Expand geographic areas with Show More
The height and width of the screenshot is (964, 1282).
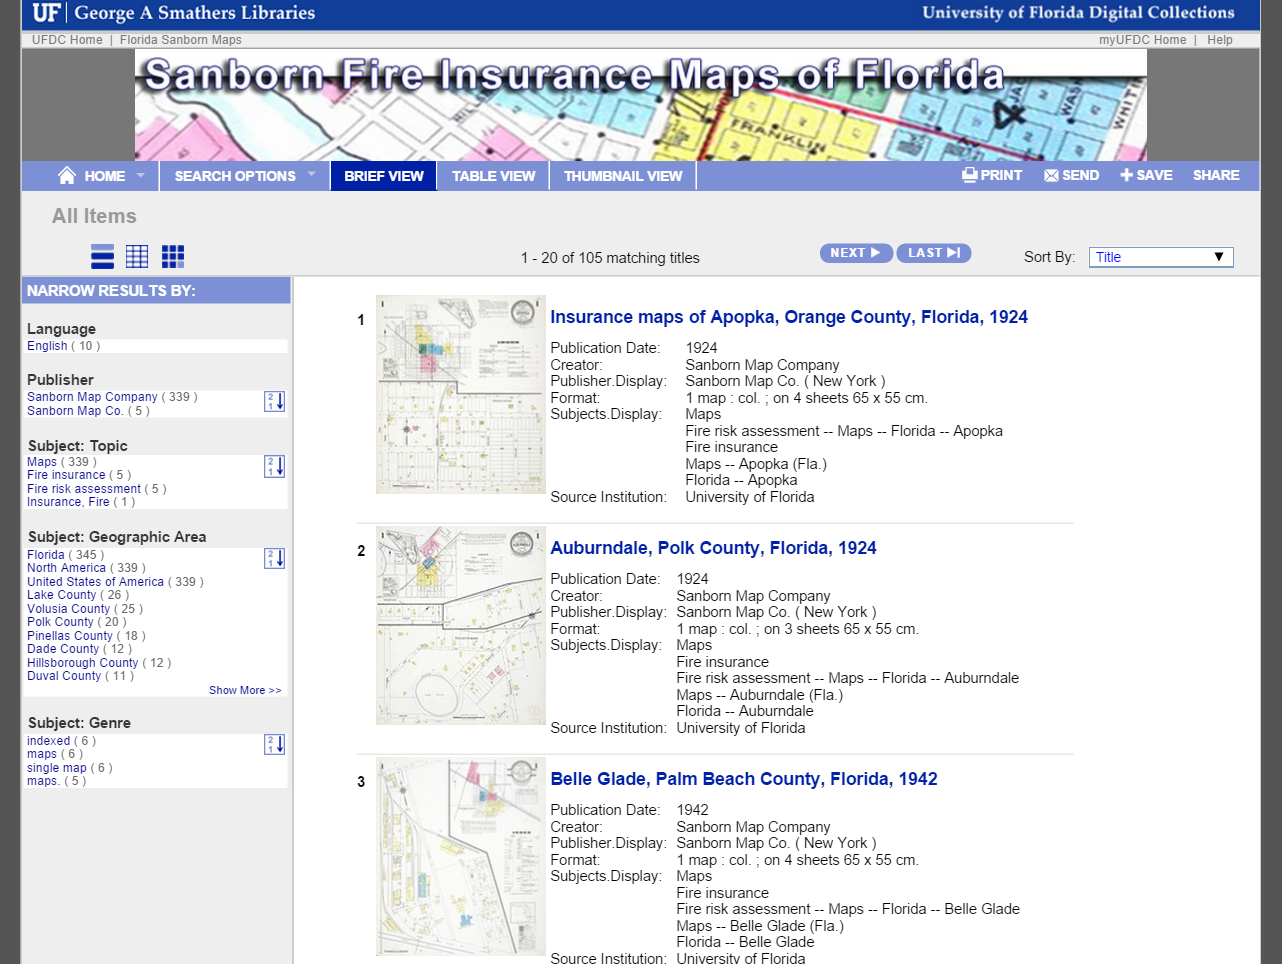click(245, 690)
